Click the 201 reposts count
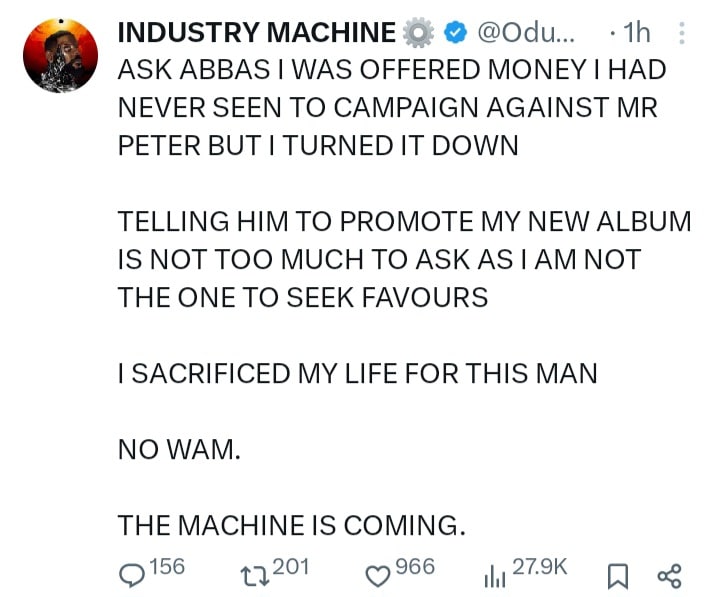This screenshot has height=597, width=720. tap(291, 567)
